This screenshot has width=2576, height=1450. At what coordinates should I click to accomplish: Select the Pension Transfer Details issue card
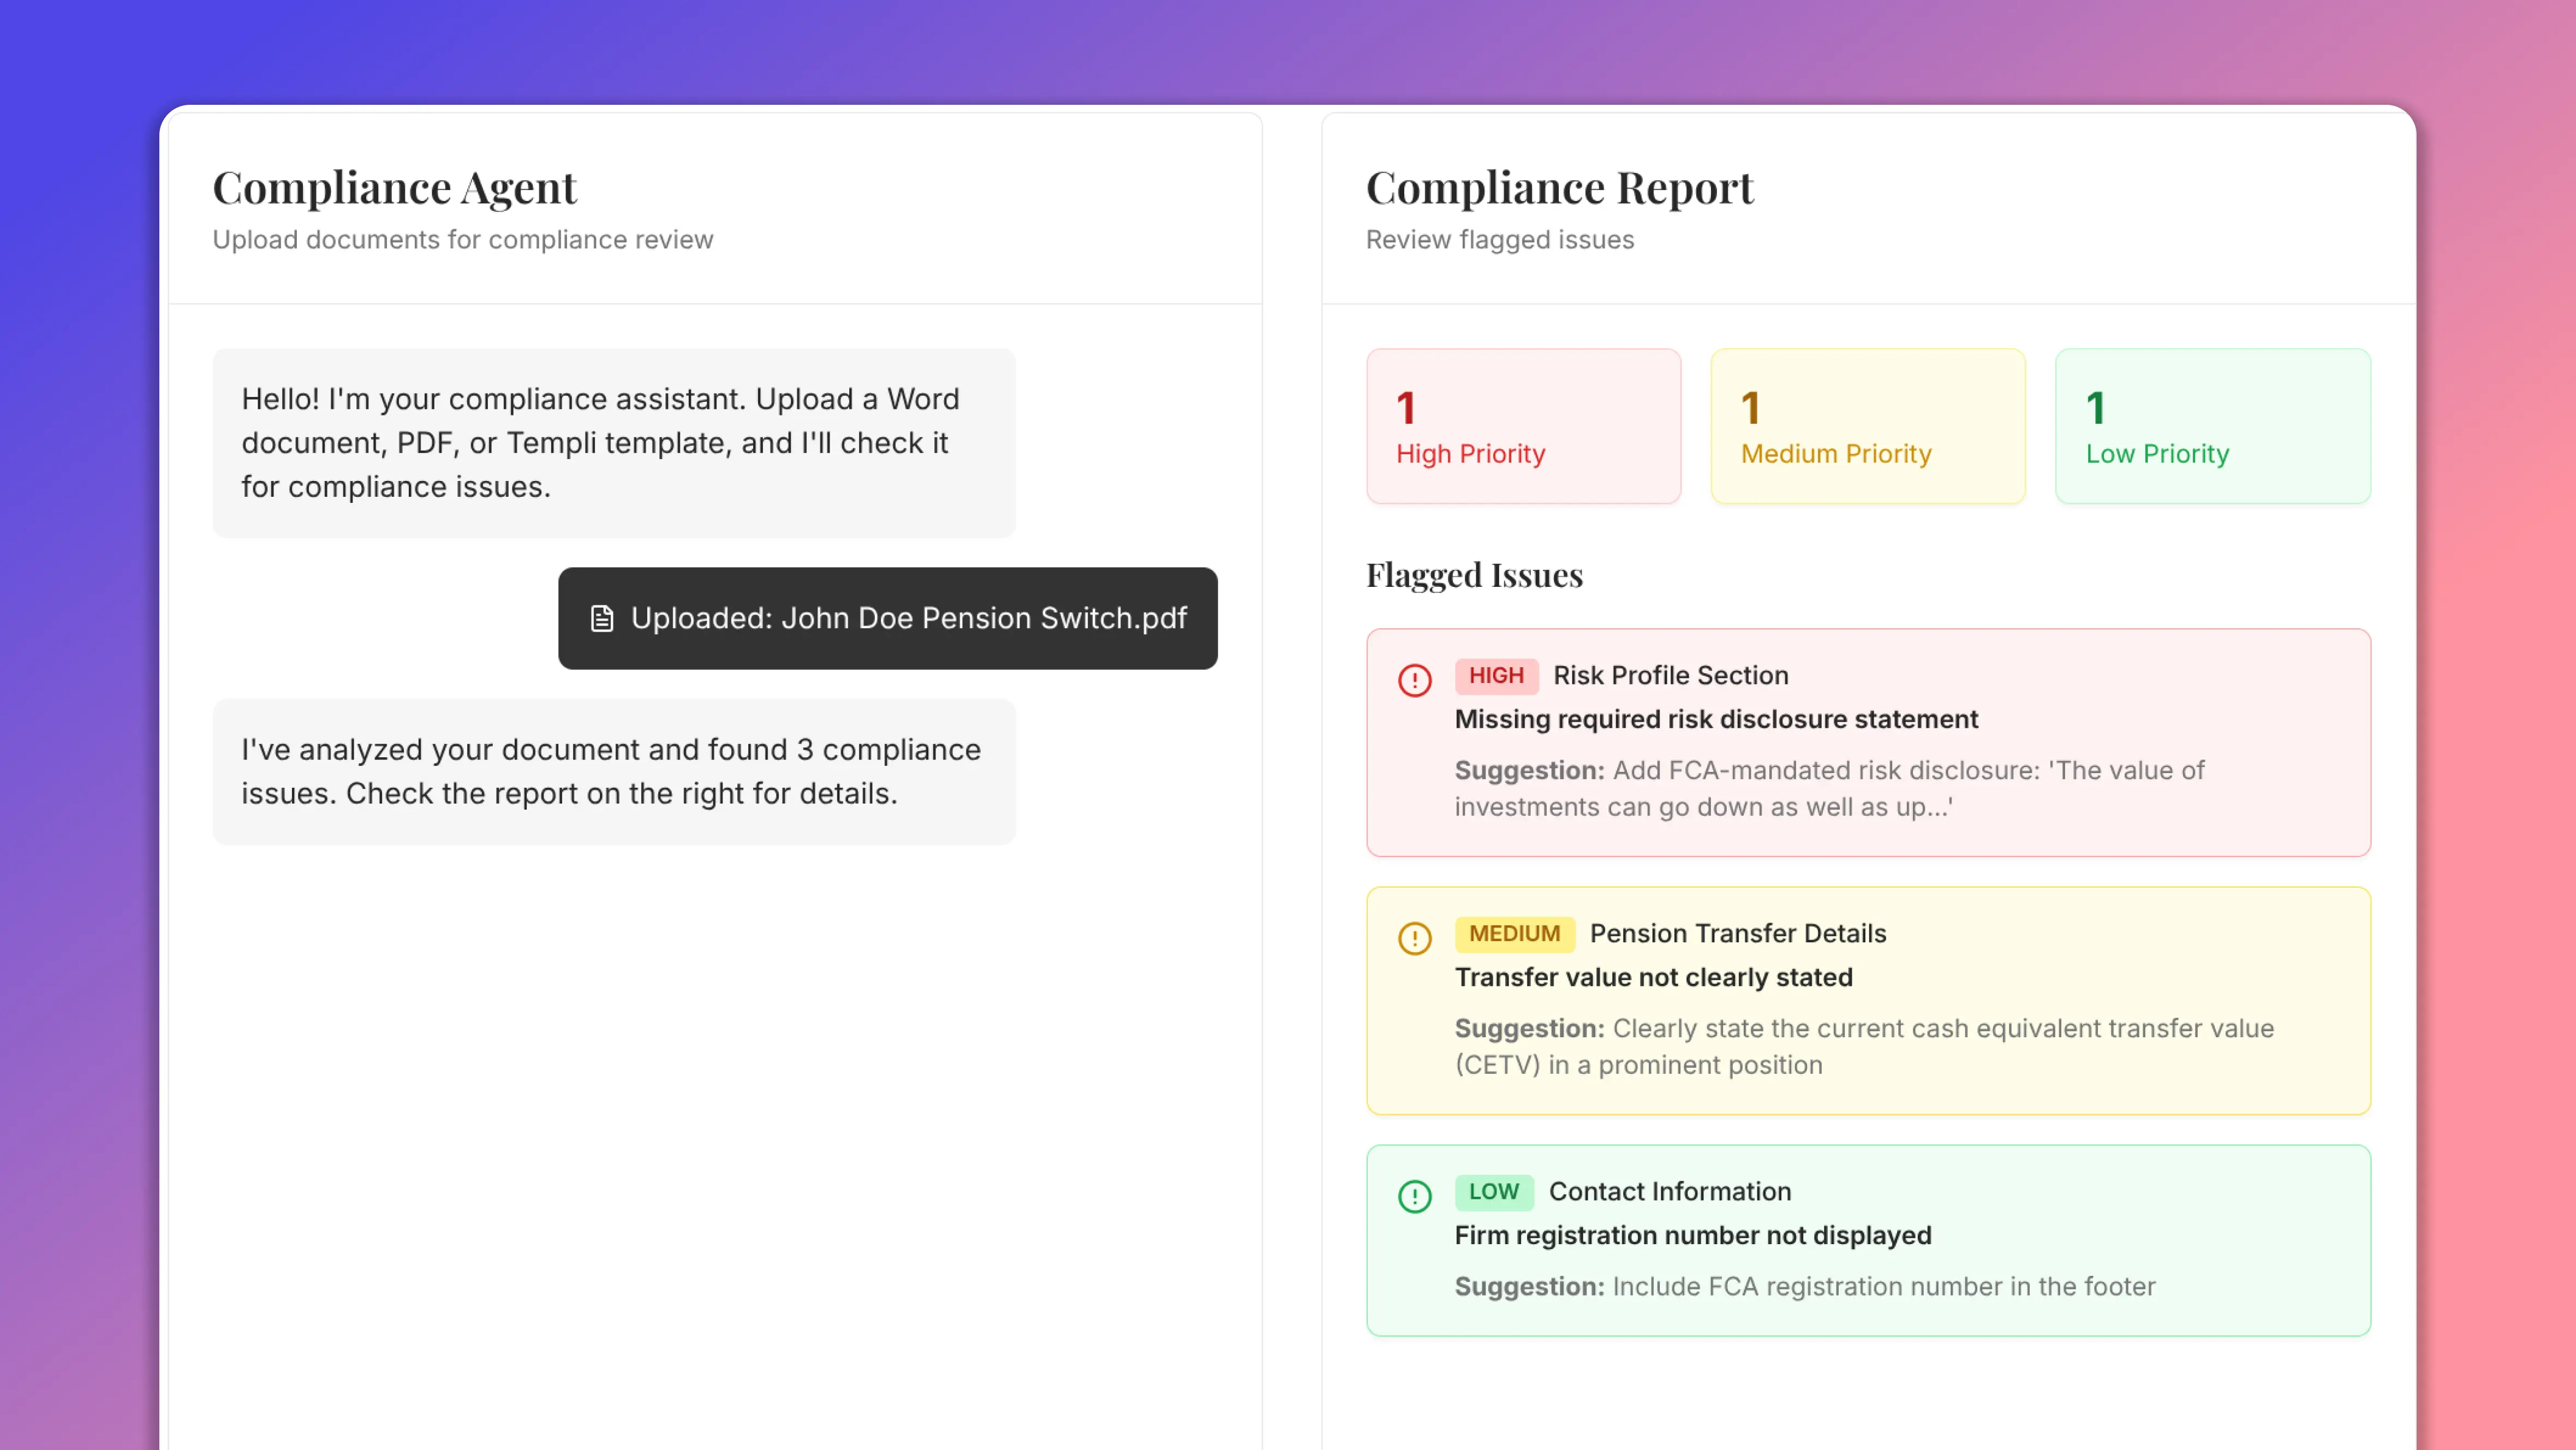click(x=1868, y=1001)
